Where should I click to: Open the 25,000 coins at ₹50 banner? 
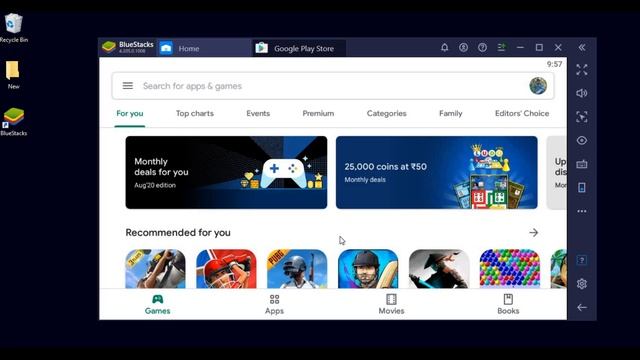[436, 172]
